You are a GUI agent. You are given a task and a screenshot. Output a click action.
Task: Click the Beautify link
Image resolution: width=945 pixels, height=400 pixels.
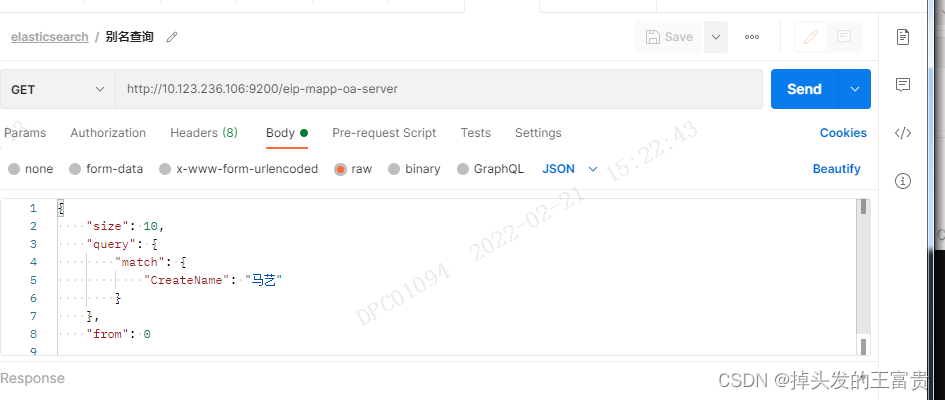point(837,169)
